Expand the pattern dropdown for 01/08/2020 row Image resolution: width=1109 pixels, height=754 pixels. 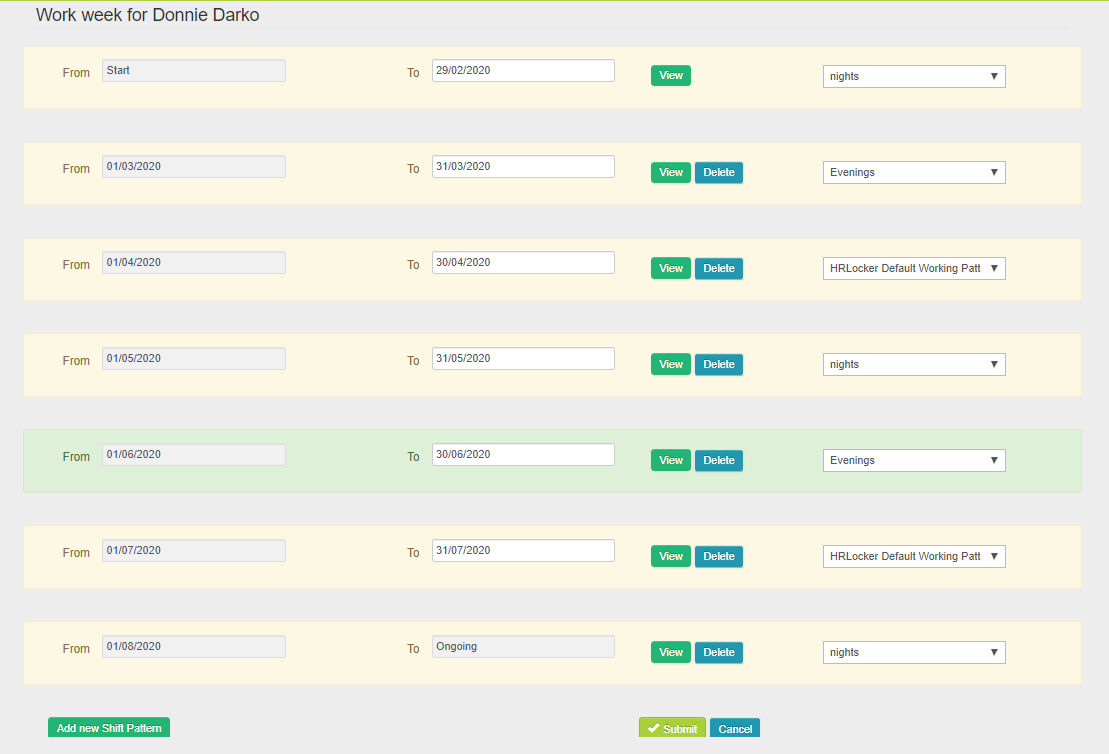click(x=913, y=652)
